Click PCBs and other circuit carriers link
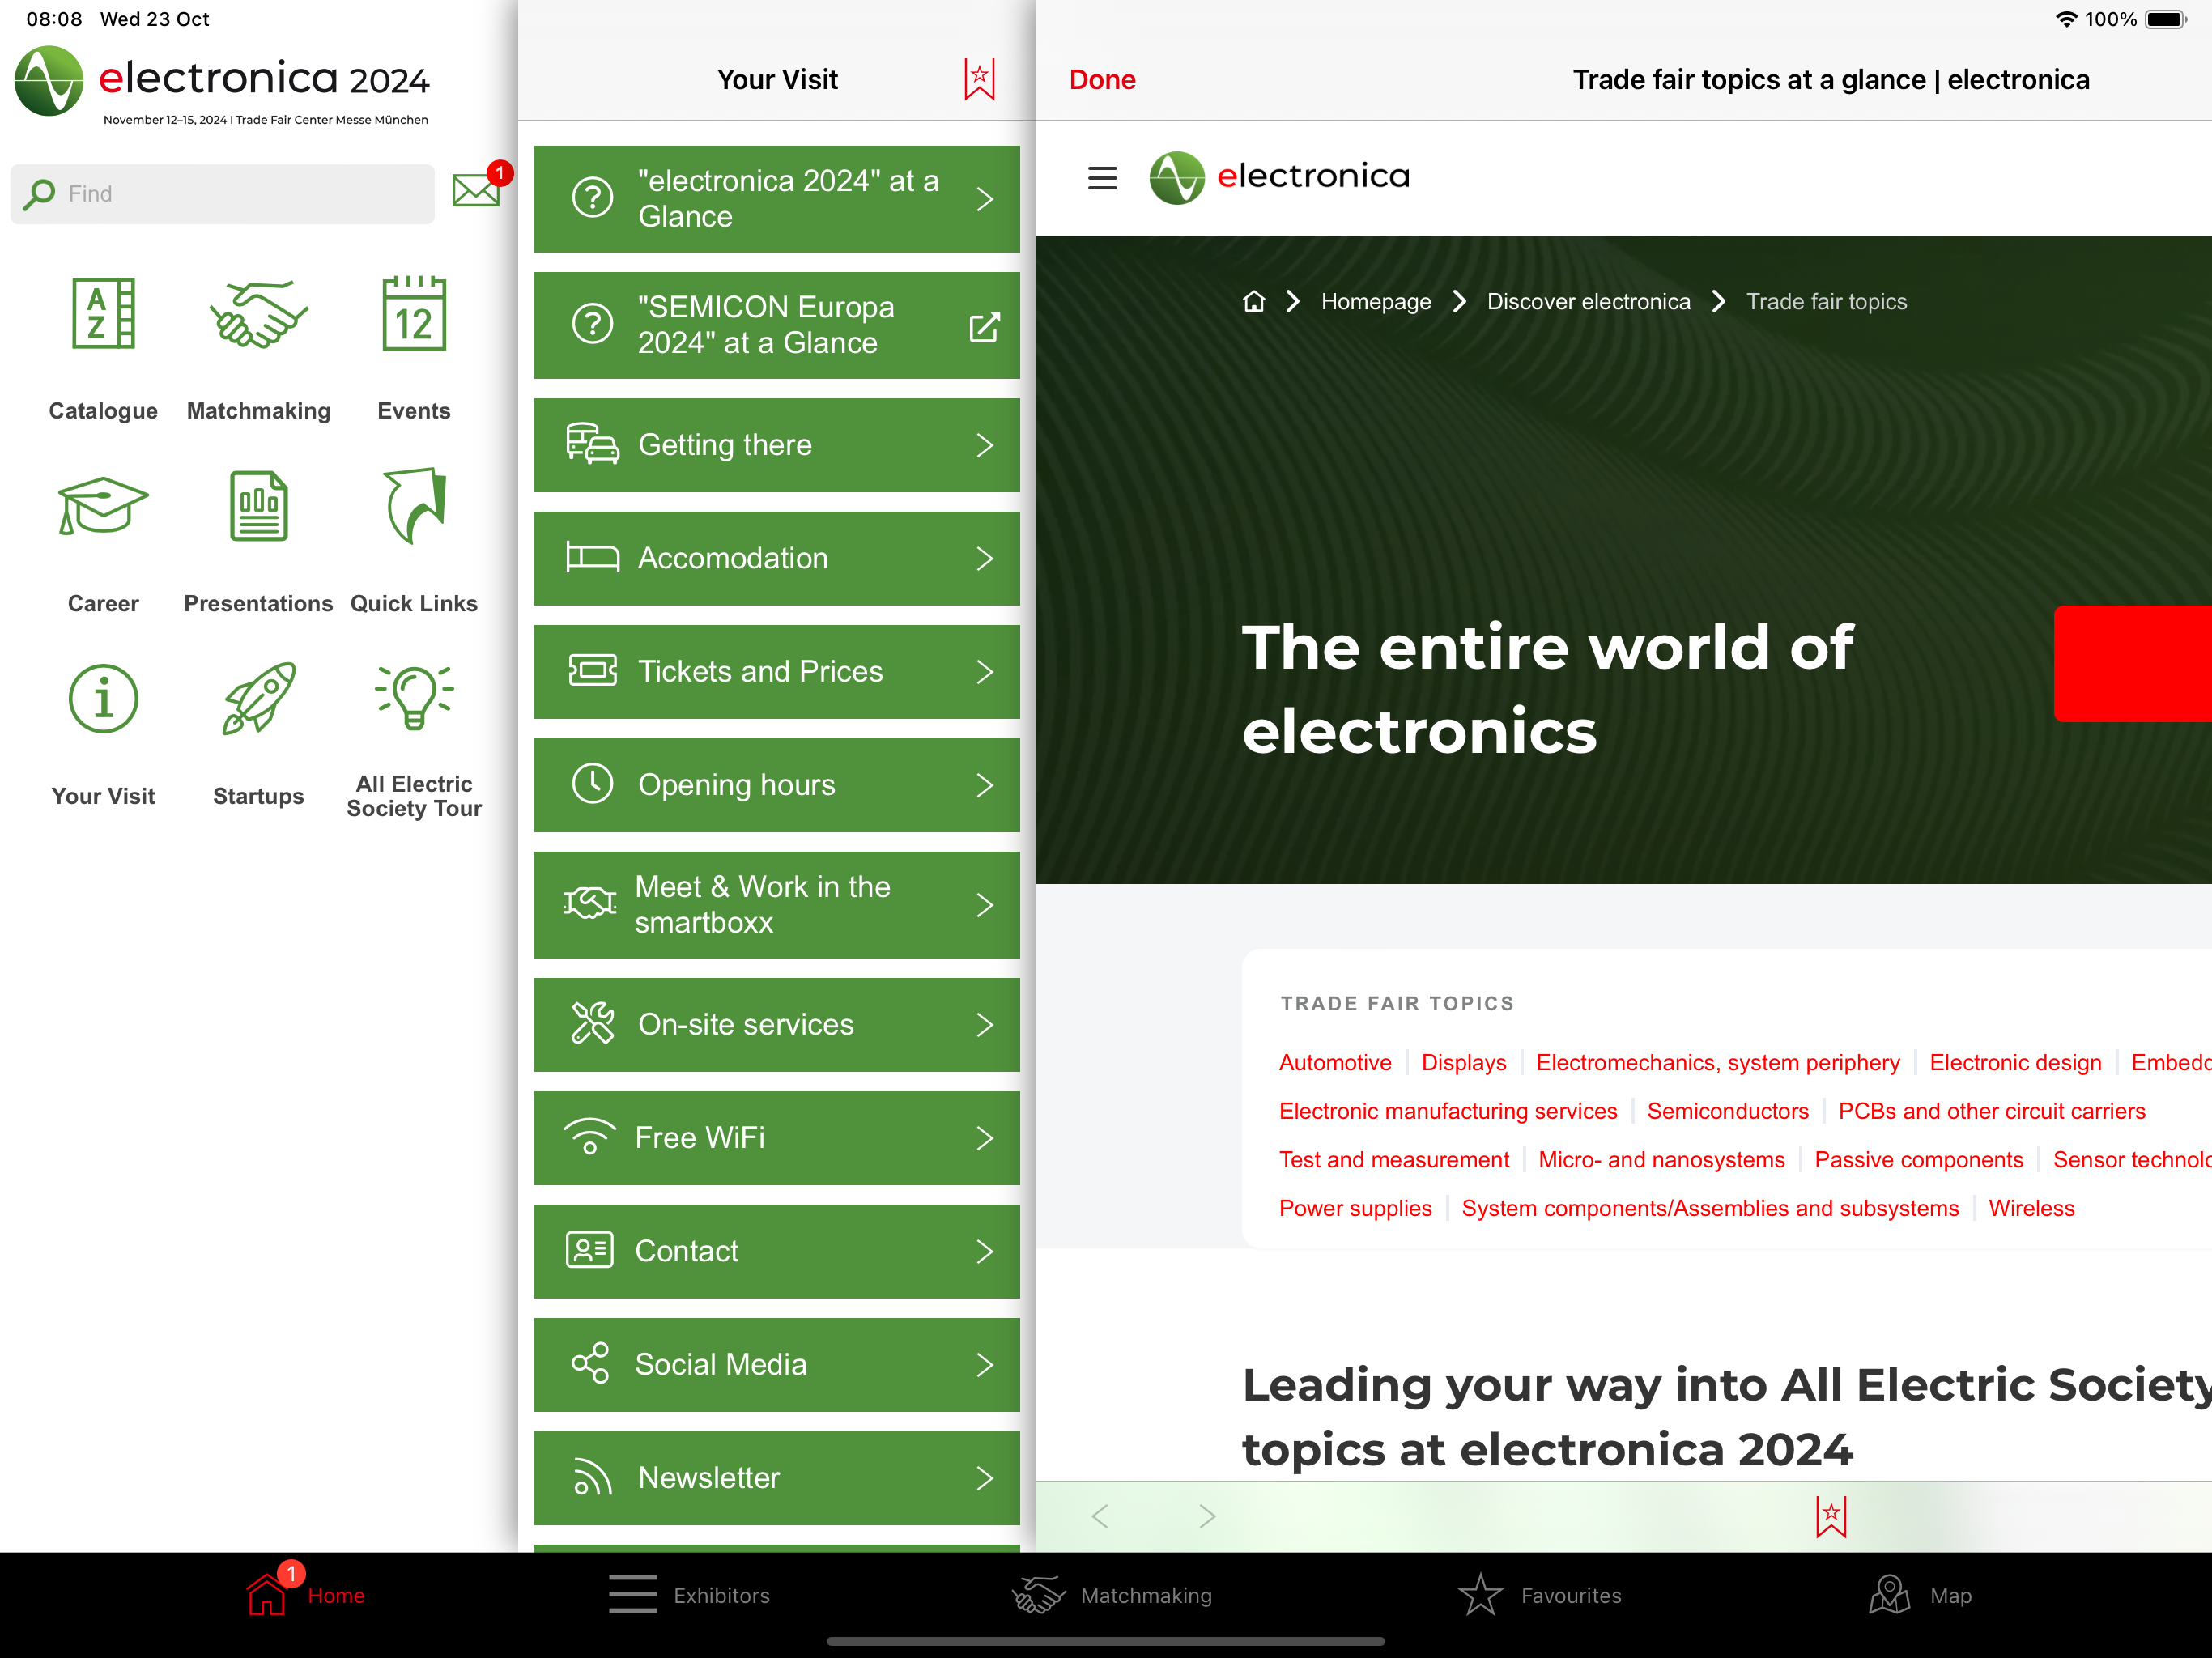Image resolution: width=2212 pixels, height=1658 pixels. point(1991,1111)
